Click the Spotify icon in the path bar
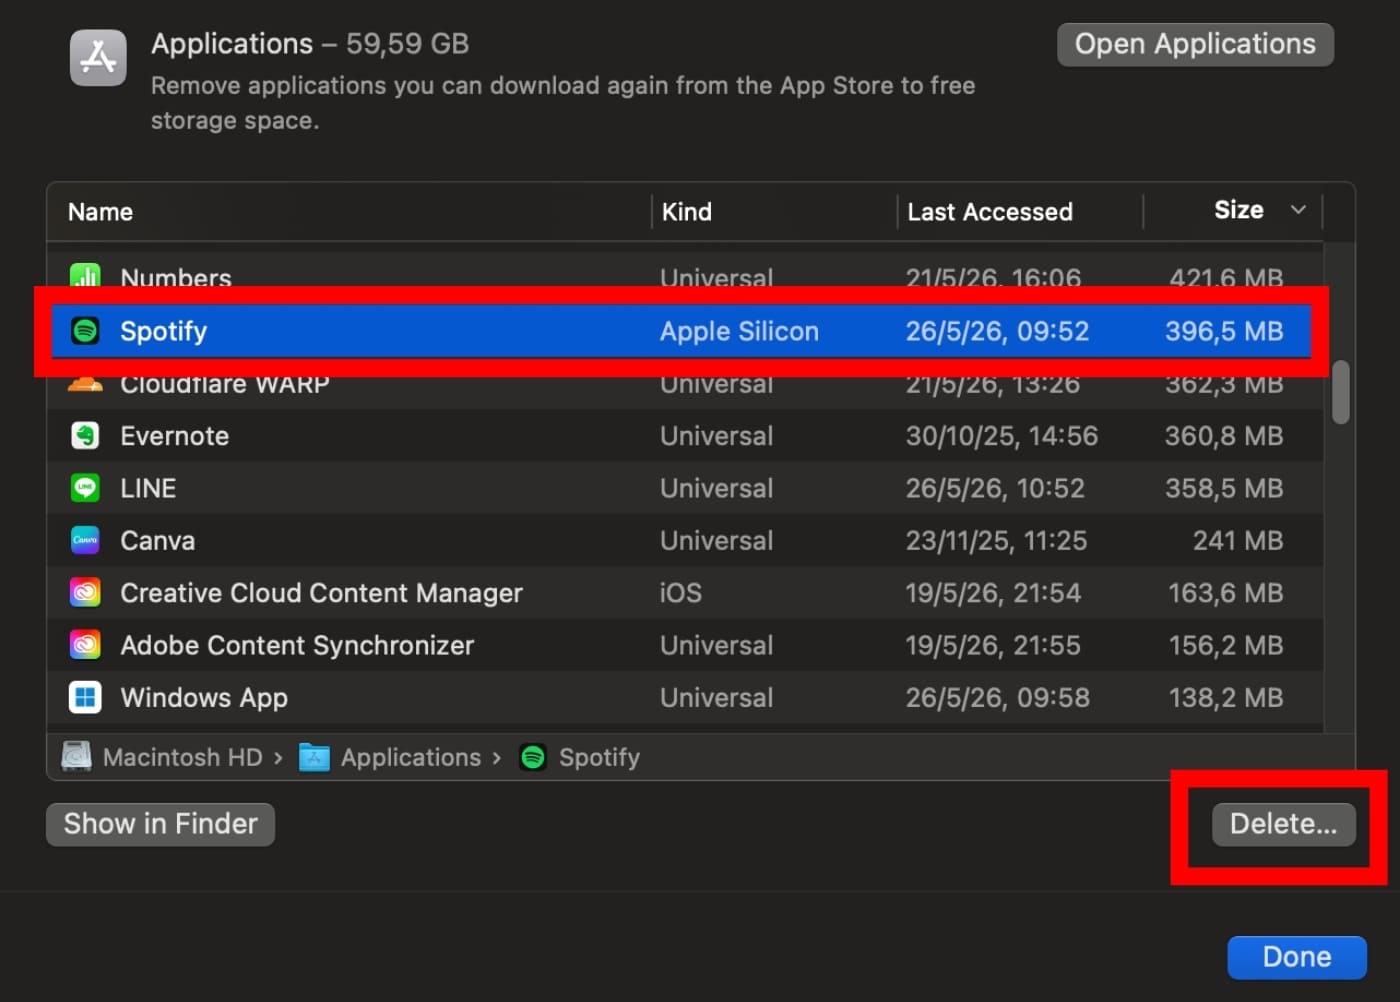 [533, 757]
